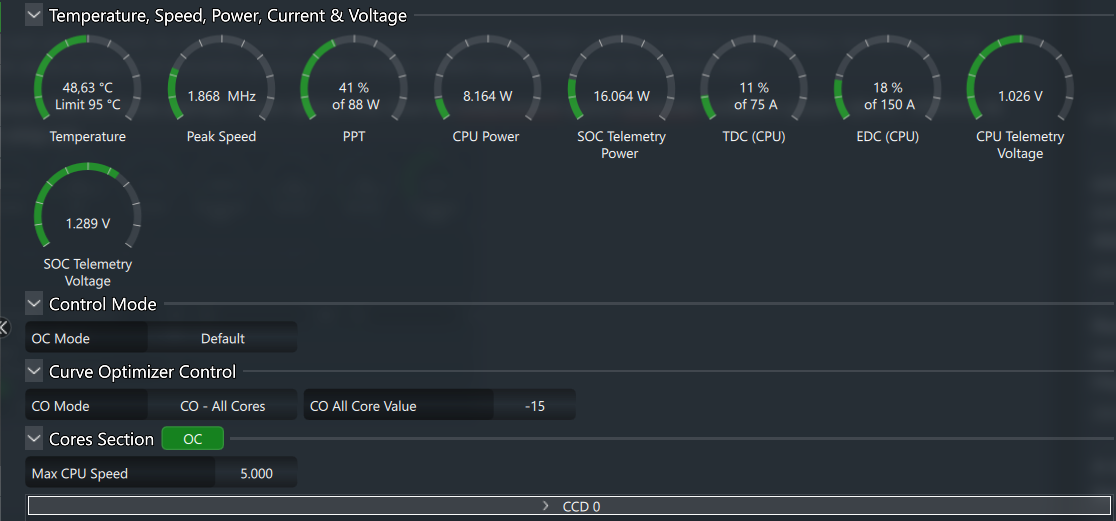Click the Max CPU Speed value field

[256, 473]
